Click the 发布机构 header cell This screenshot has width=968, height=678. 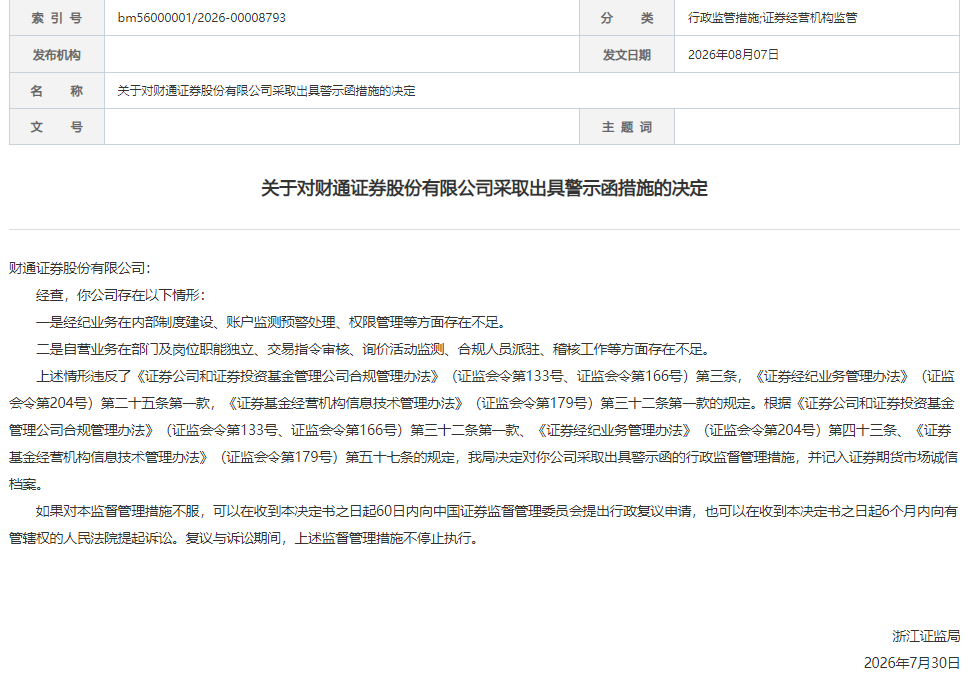point(57,54)
